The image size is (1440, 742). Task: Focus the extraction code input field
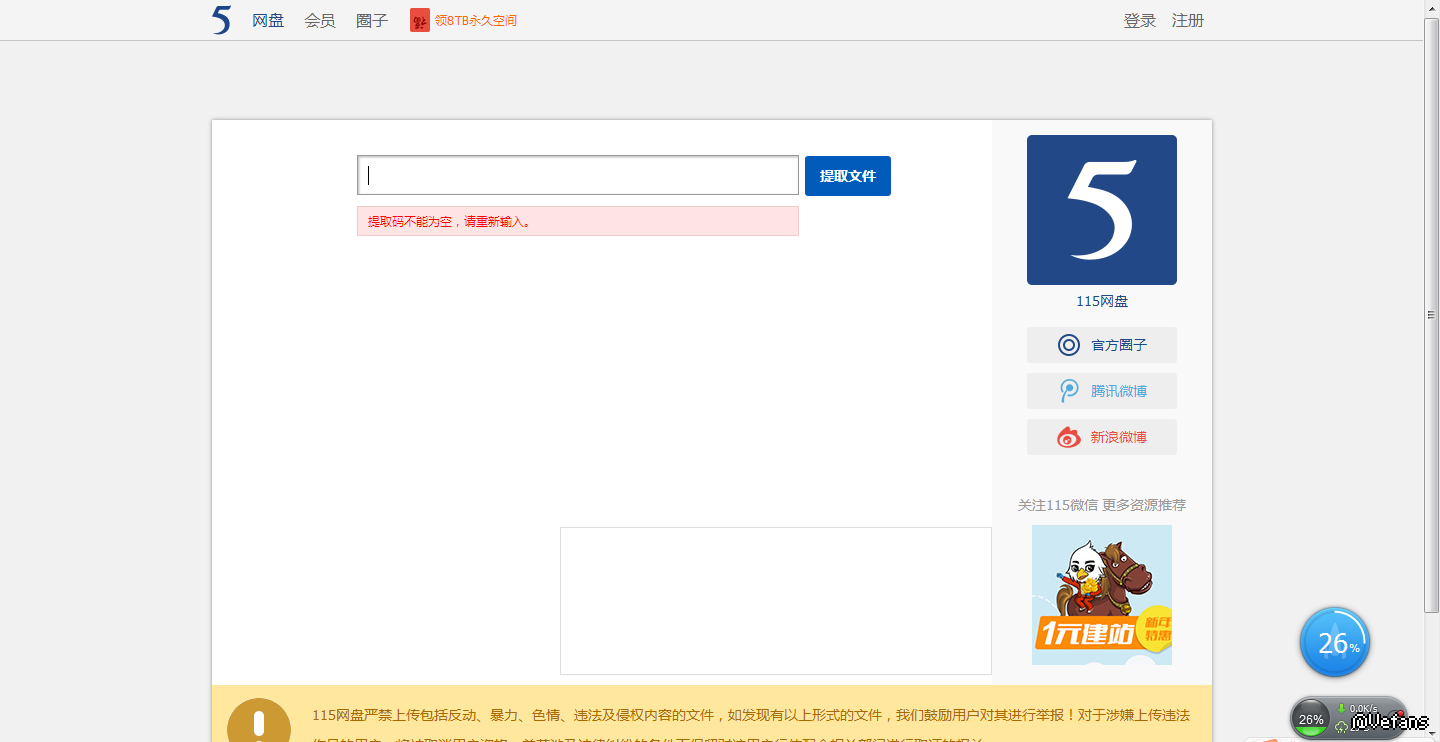[x=578, y=175]
